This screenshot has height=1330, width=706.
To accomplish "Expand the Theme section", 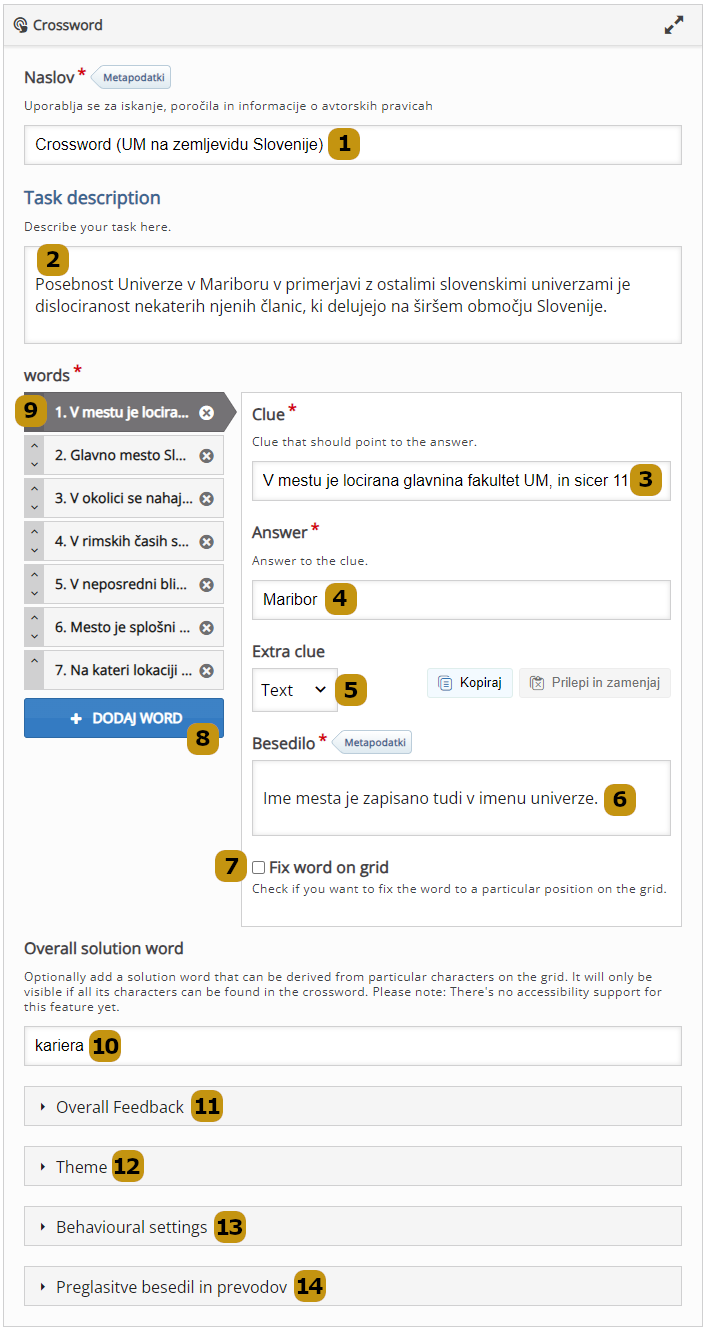I will 82,1167.
